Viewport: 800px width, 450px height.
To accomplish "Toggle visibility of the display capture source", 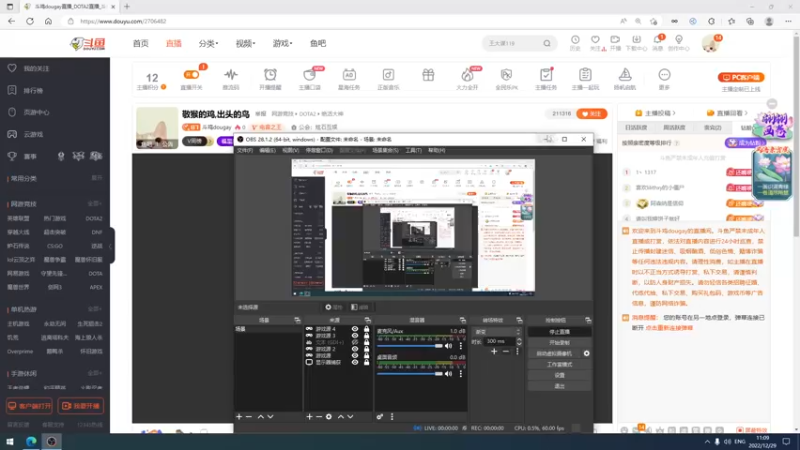I will pos(355,362).
